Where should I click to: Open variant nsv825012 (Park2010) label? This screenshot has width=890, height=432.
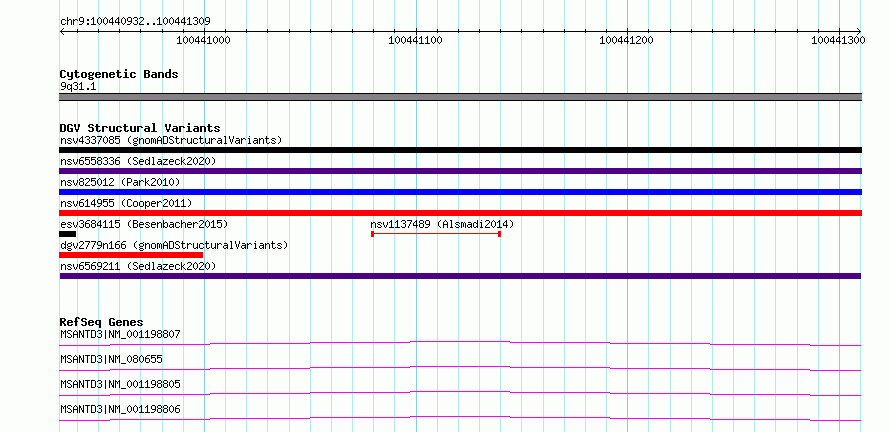tap(120, 182)
